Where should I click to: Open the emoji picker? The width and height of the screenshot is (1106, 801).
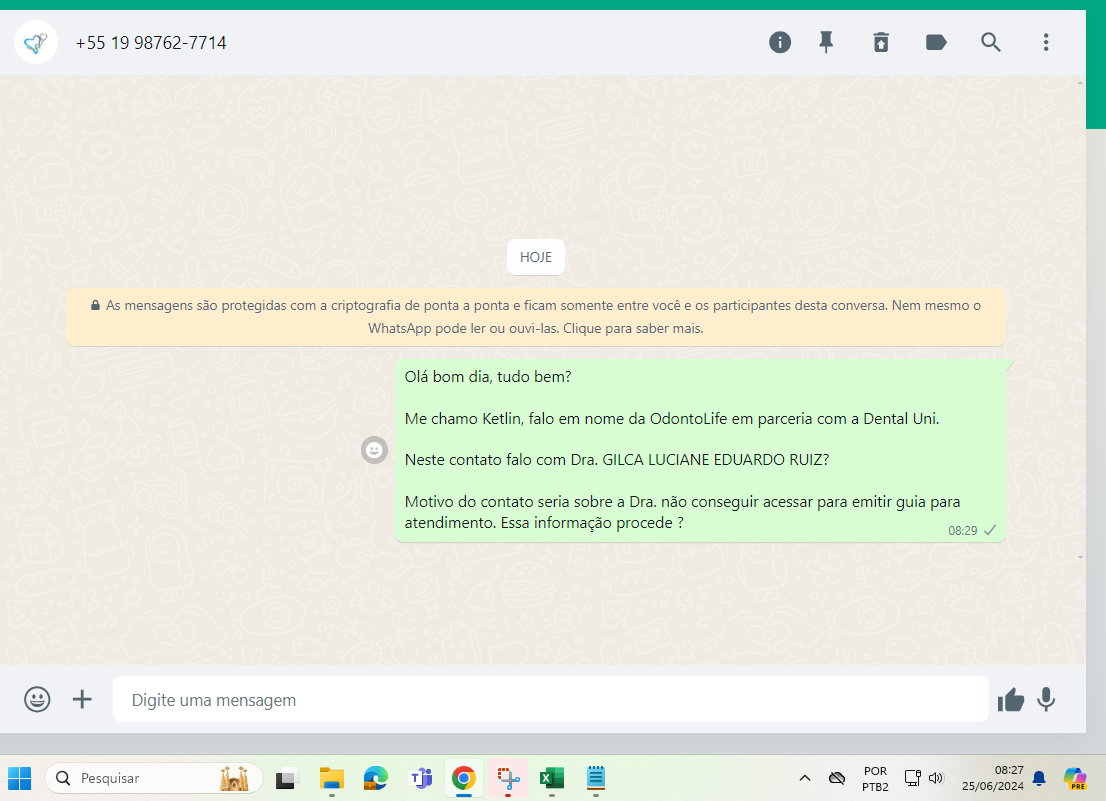(x=37, y=699)
